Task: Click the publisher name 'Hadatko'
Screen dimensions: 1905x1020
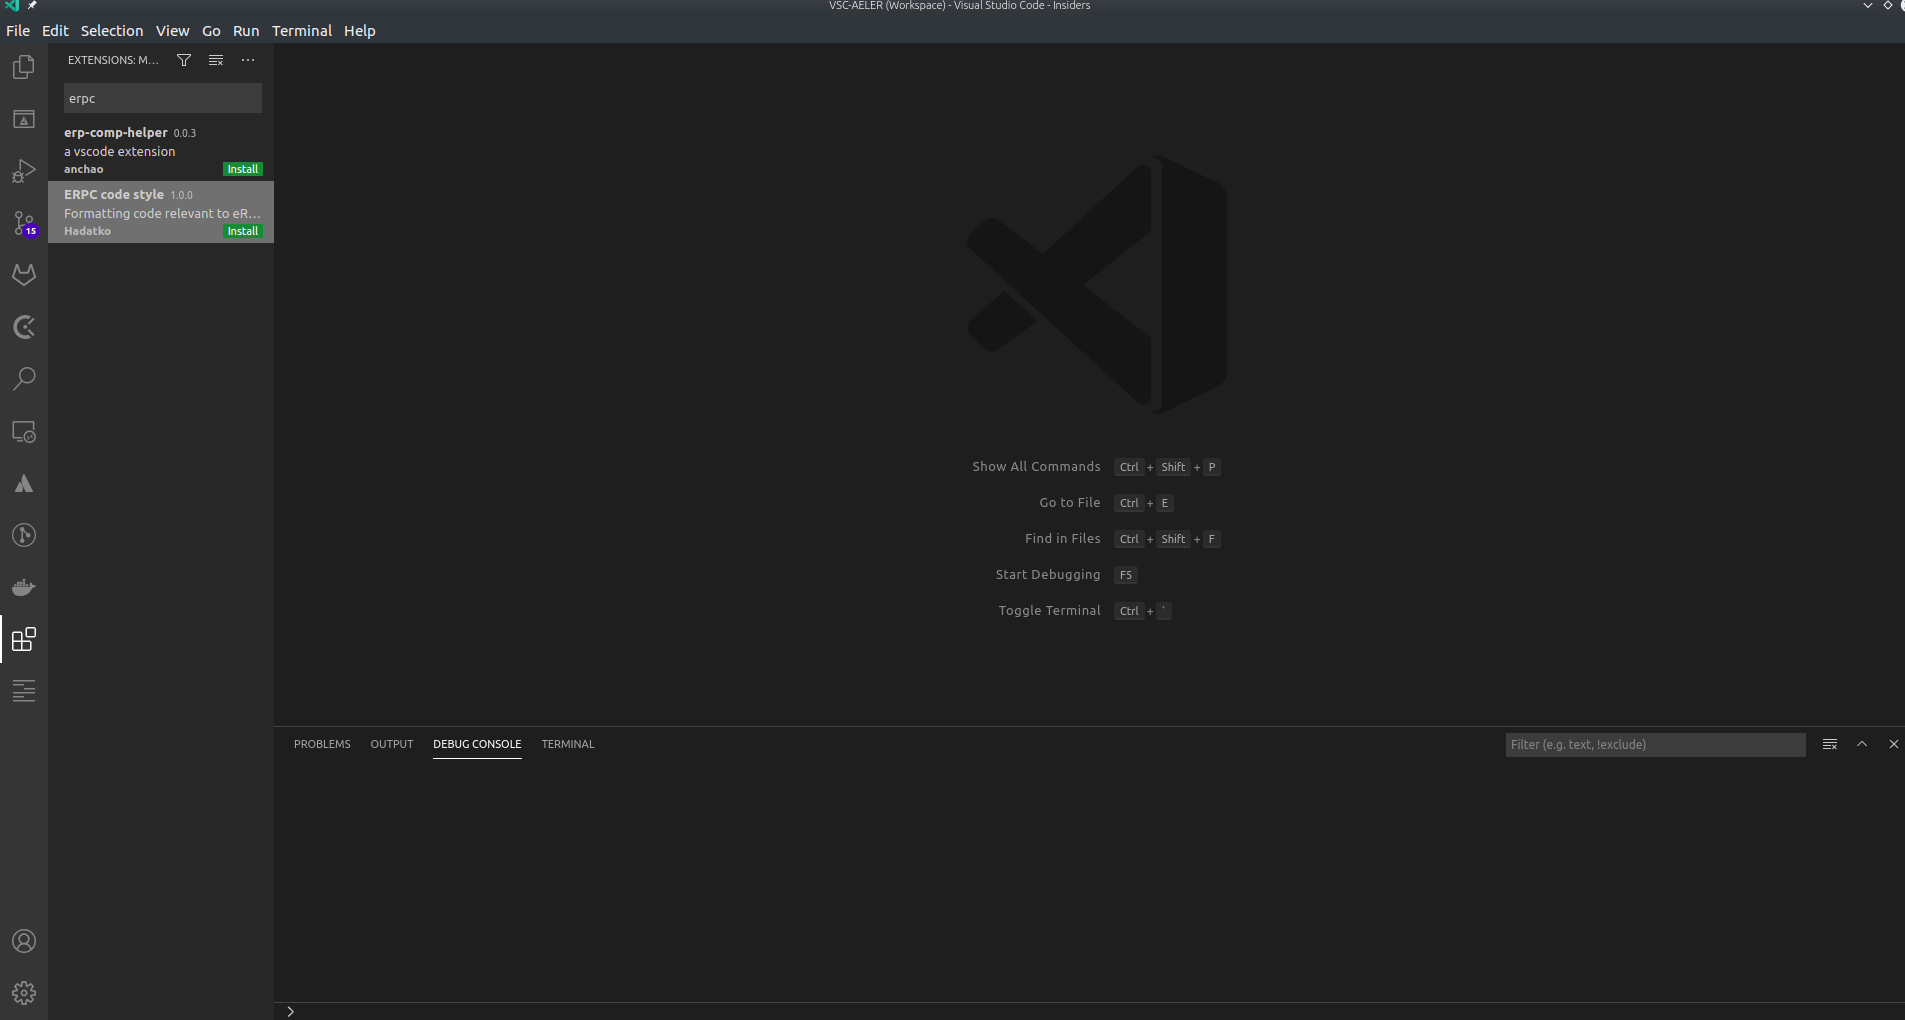Action: (x=88, y=231)
